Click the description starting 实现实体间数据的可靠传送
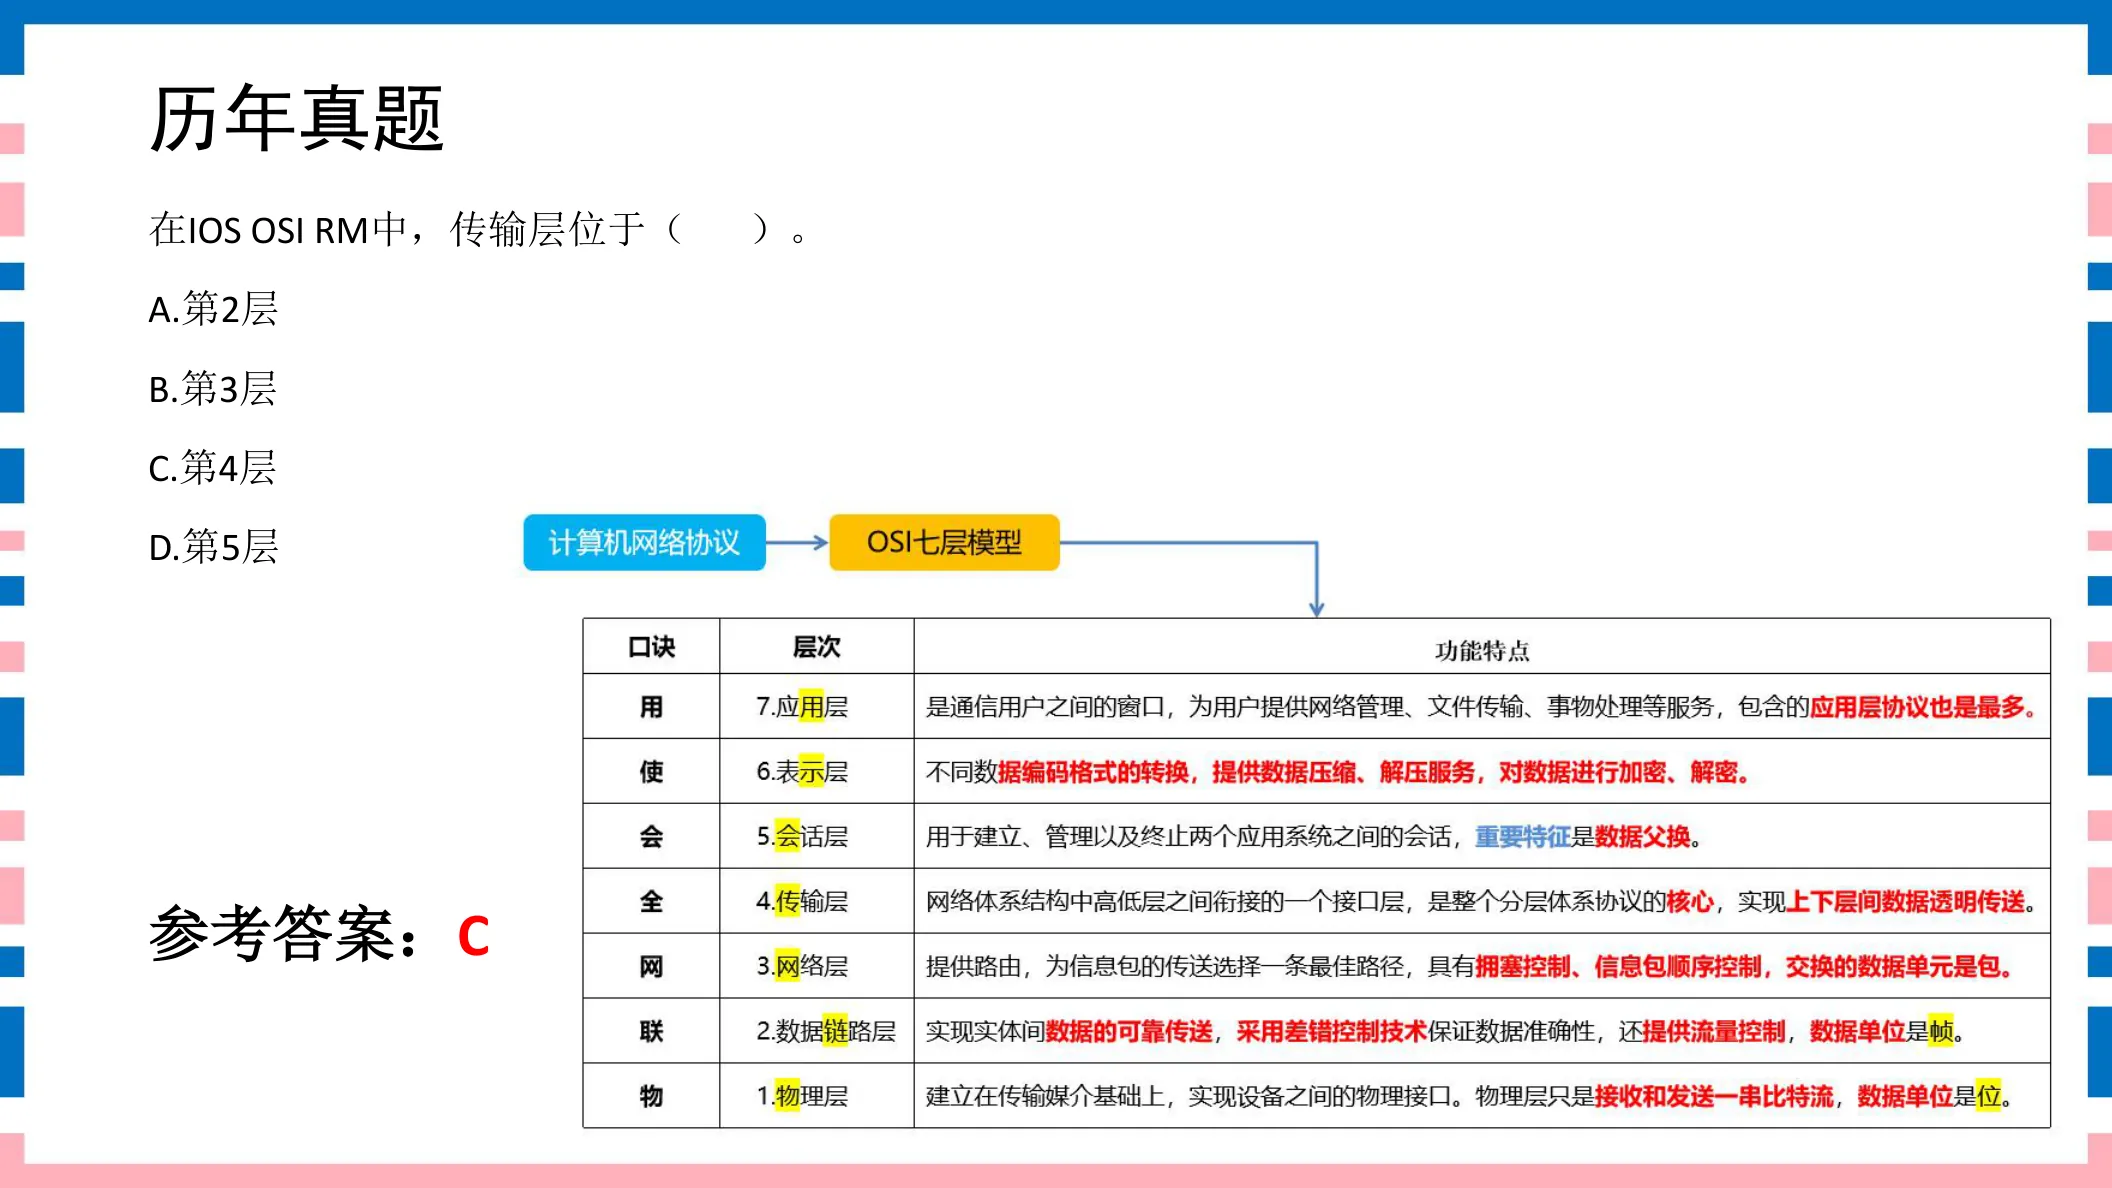Screen dimensions: 2112x1188 click(1482, 1031)
